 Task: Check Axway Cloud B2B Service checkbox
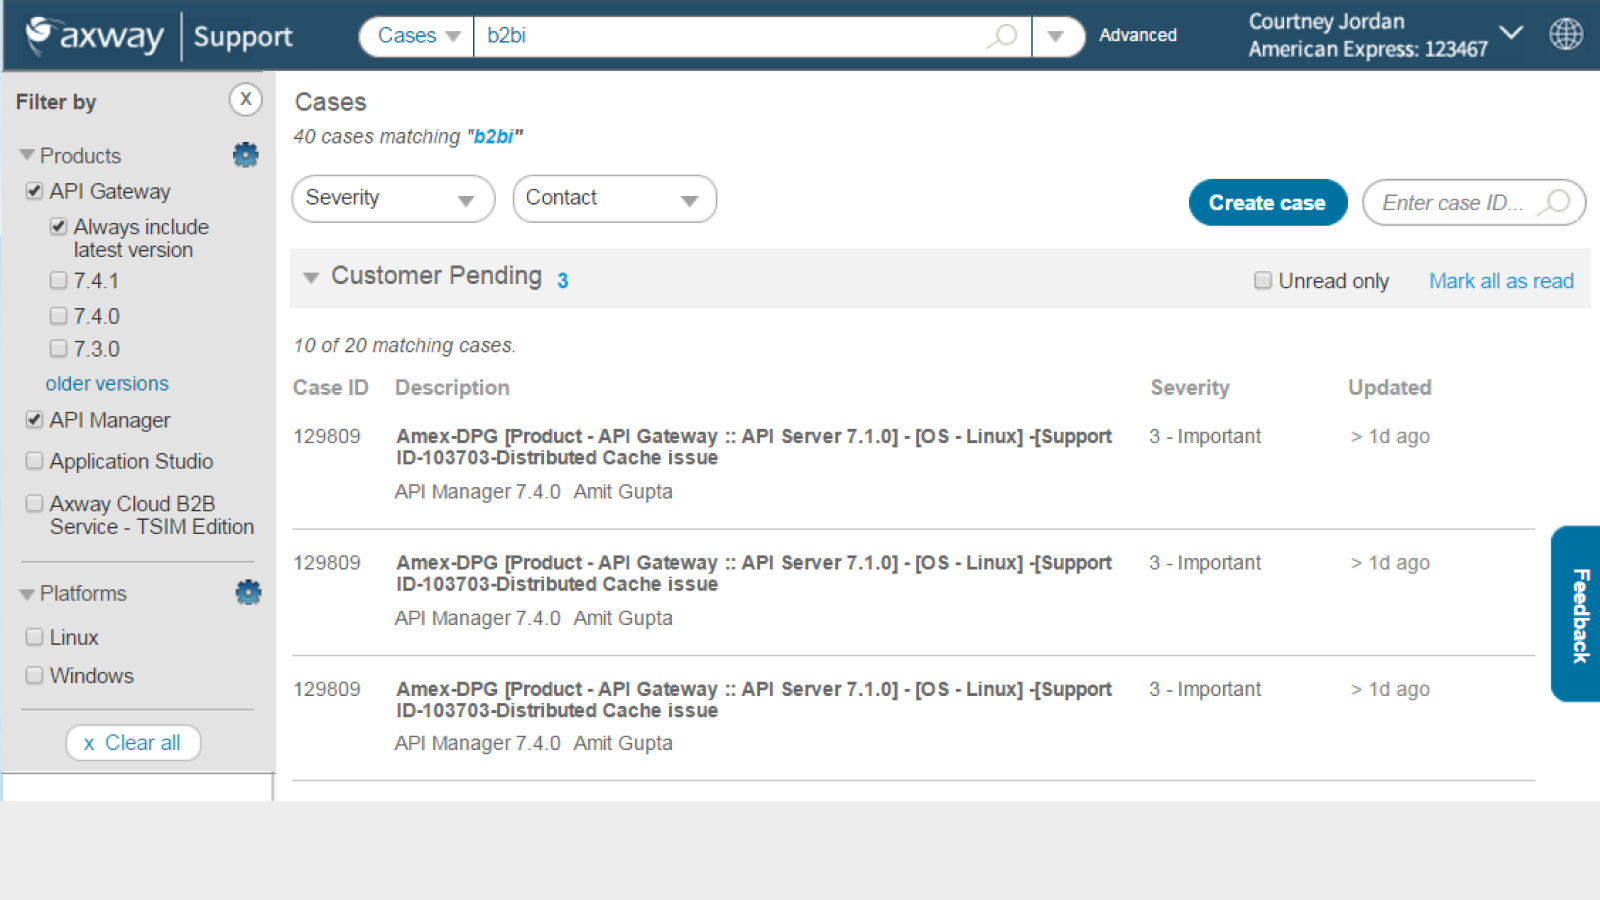(35, 503)
